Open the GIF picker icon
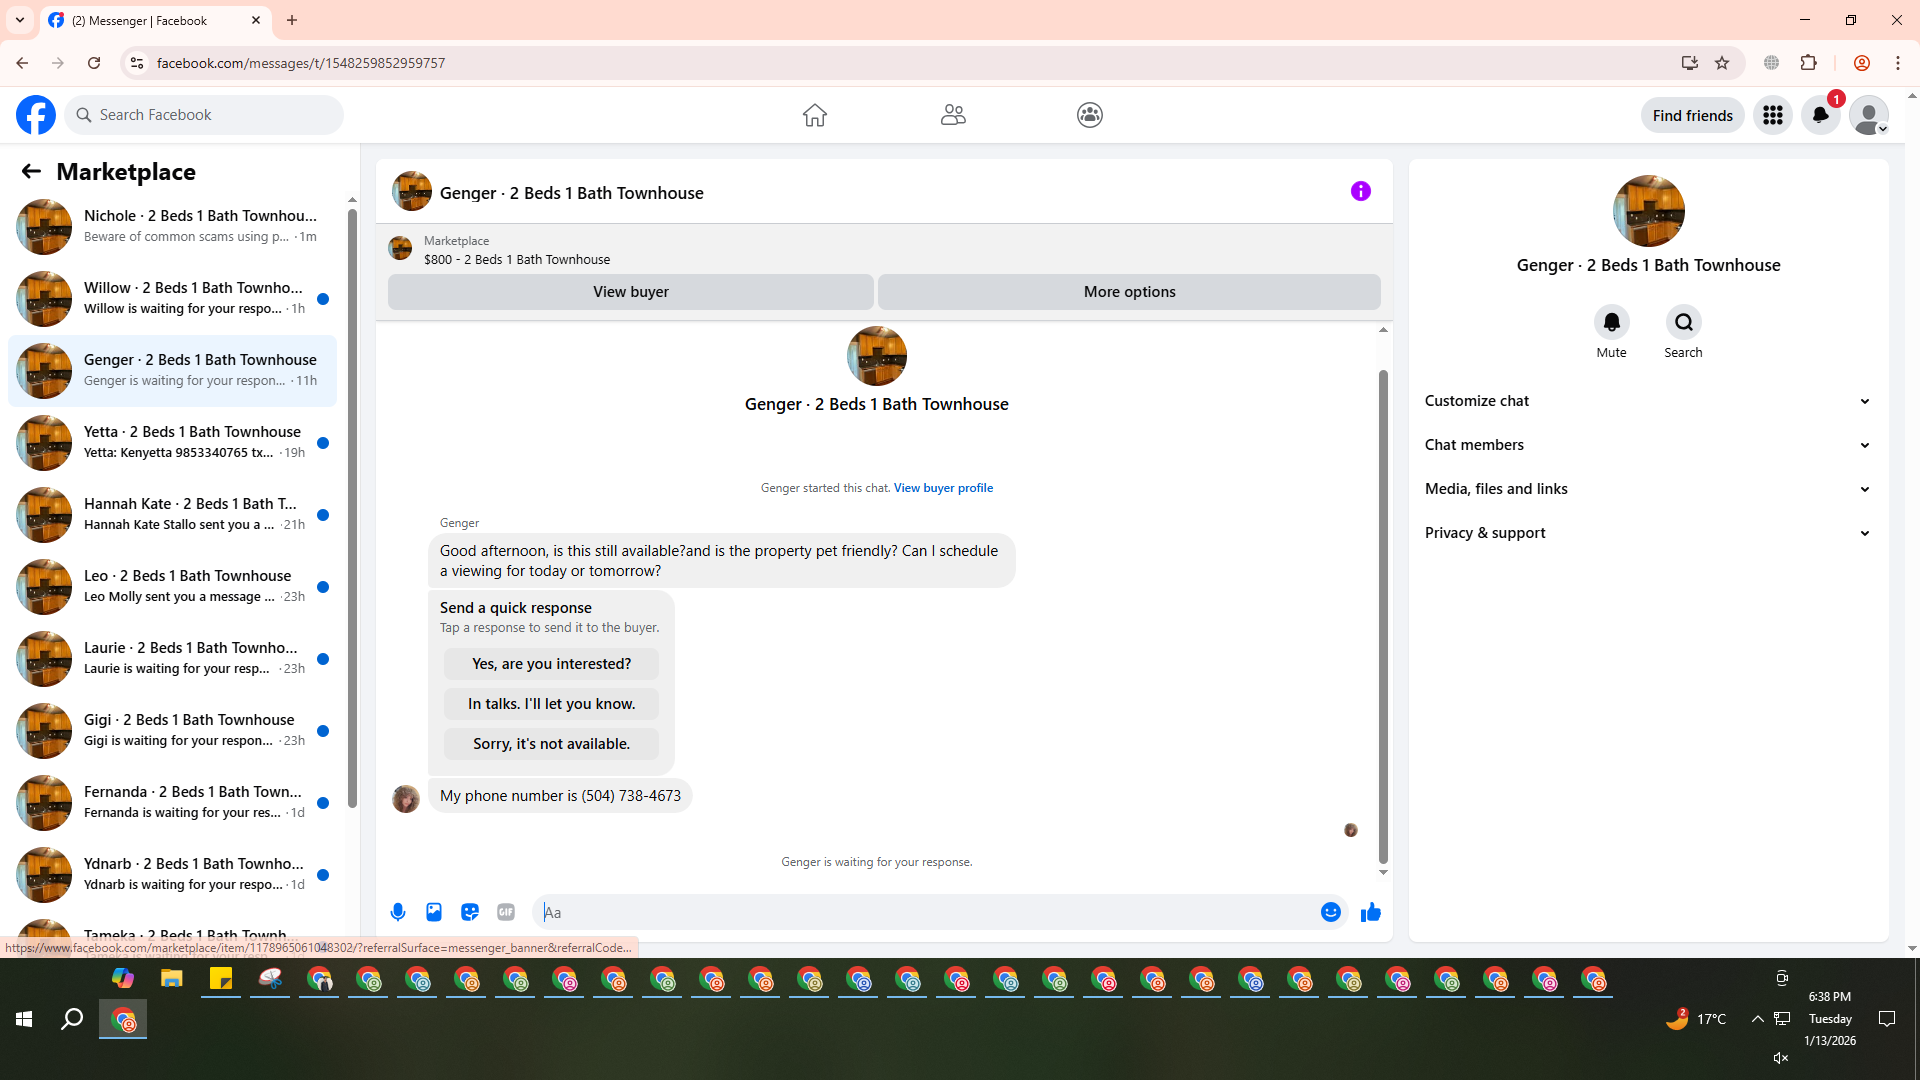 coord(506,912)
